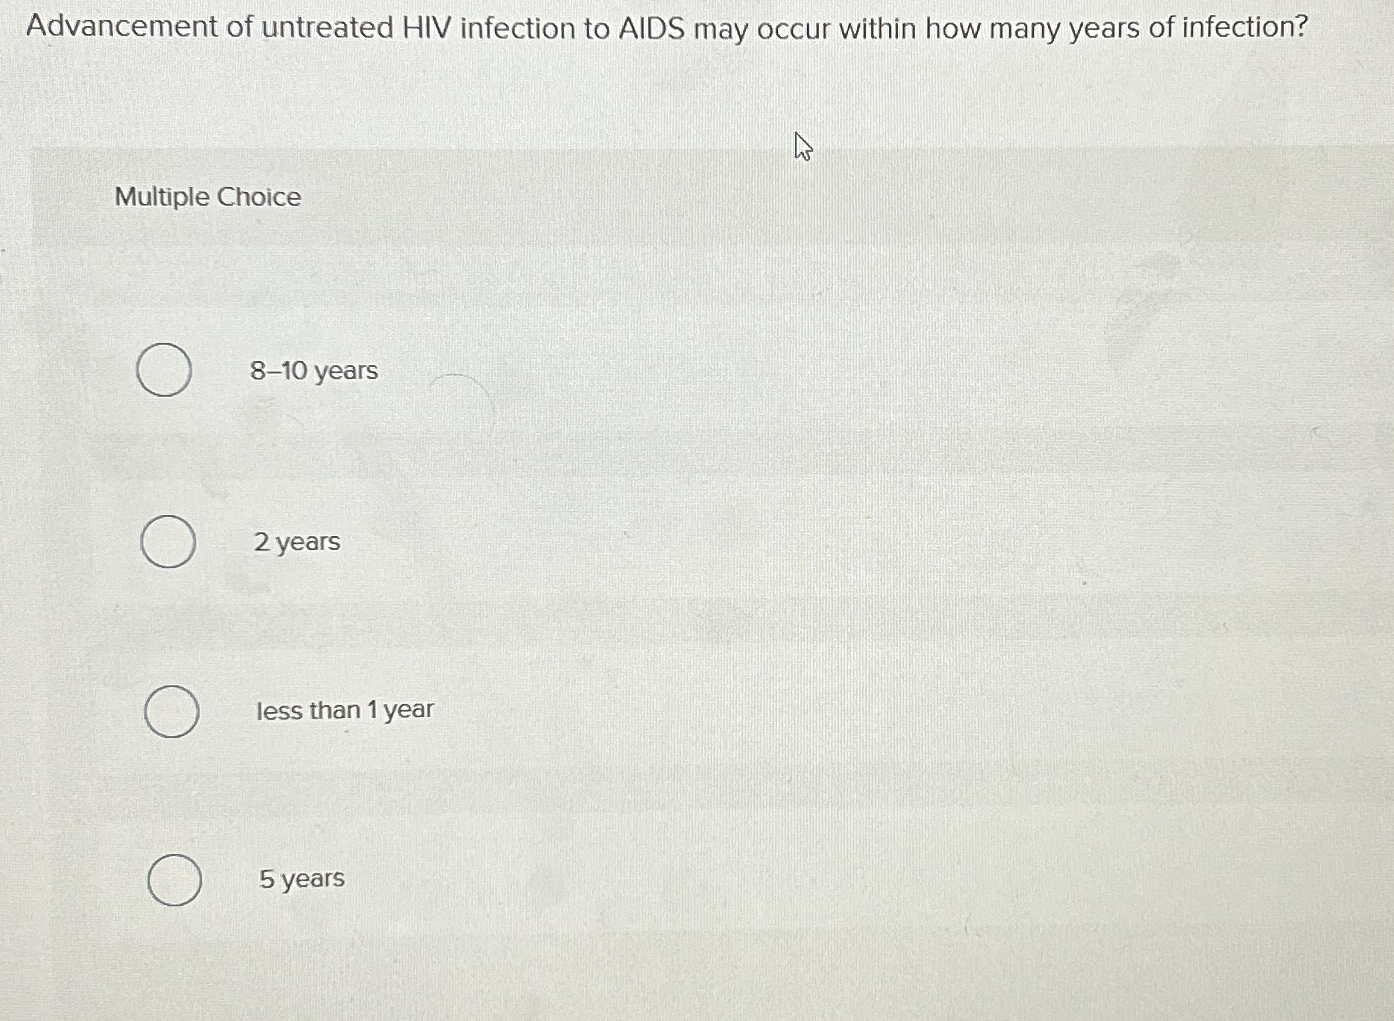
Task: Click the answer text 8–10 years
Action: click(313, 370)
